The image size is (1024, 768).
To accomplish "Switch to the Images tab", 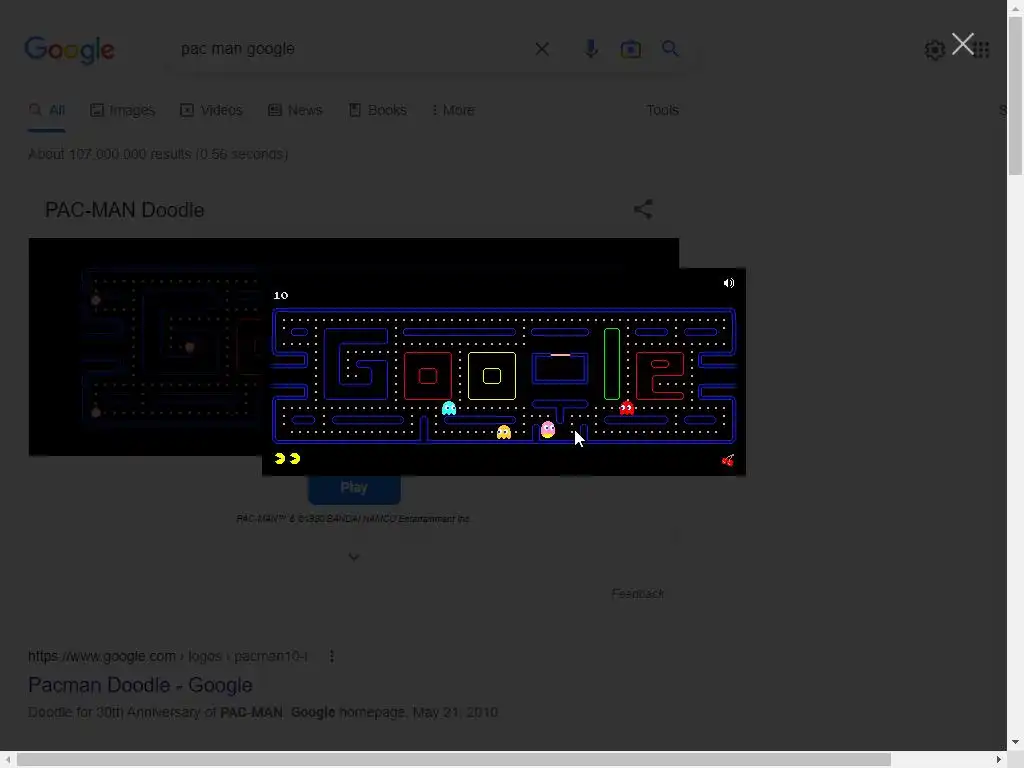I will [x=123, y=110].
